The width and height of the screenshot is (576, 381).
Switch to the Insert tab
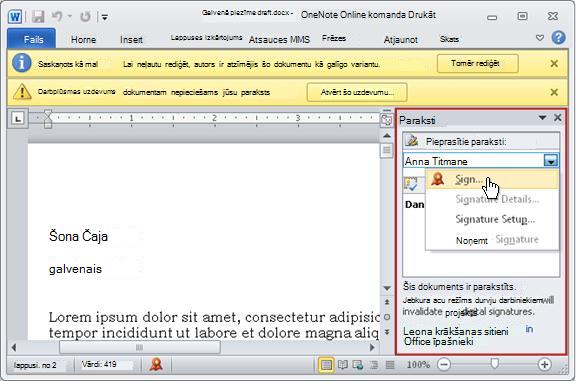pyautogui.click(x=131, y=40)
